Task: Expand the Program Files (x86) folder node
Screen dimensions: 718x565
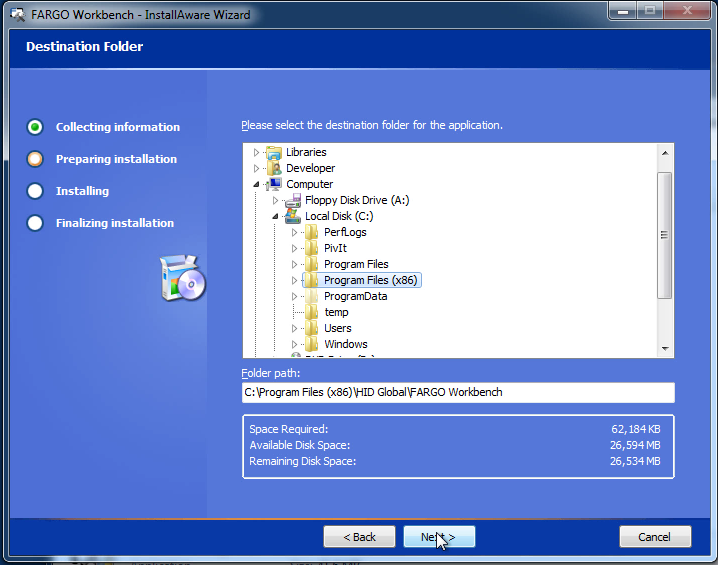Action: click(x=295, y=281)
